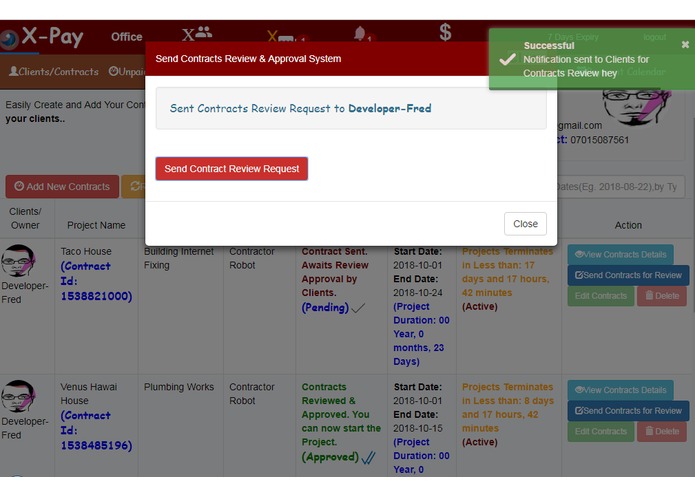The image size is (695, 494).
Task: Click Developer-Fred avatar in Venus Hawai row
Action: coord(18,396)
